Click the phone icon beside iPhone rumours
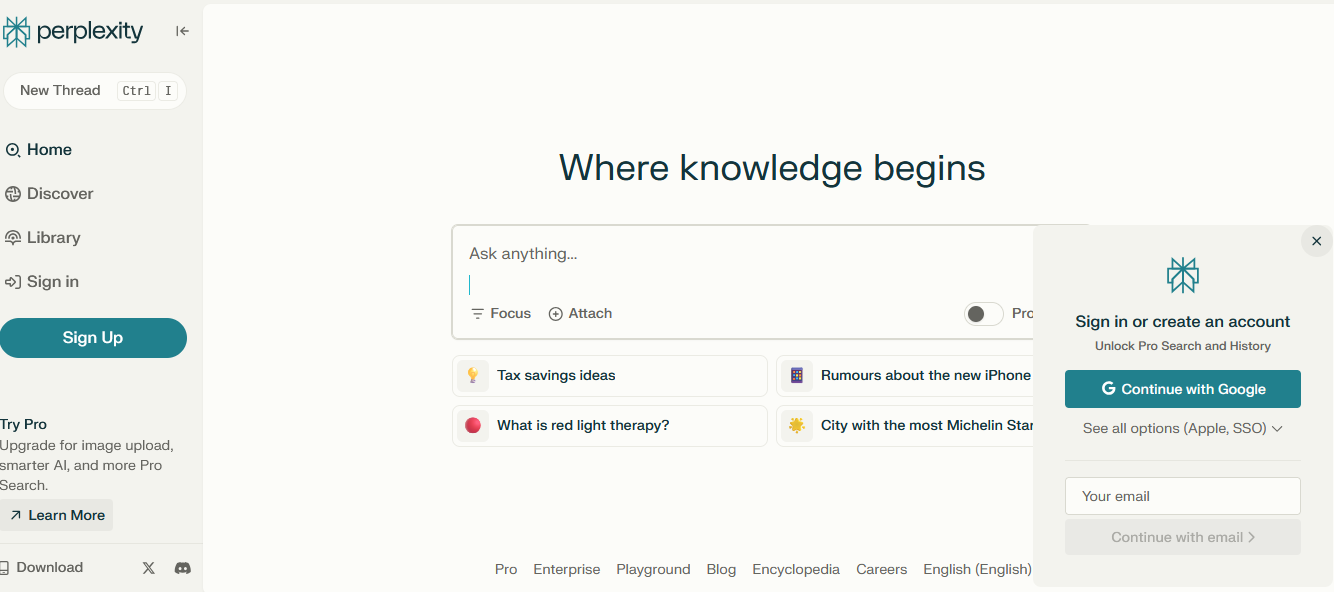Screen dimensions: 1334x592 [x=797, y=376]
